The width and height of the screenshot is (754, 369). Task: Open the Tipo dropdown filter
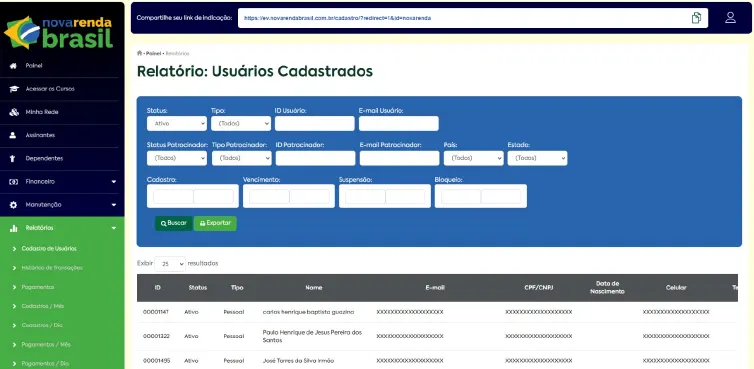click(241, 124)
